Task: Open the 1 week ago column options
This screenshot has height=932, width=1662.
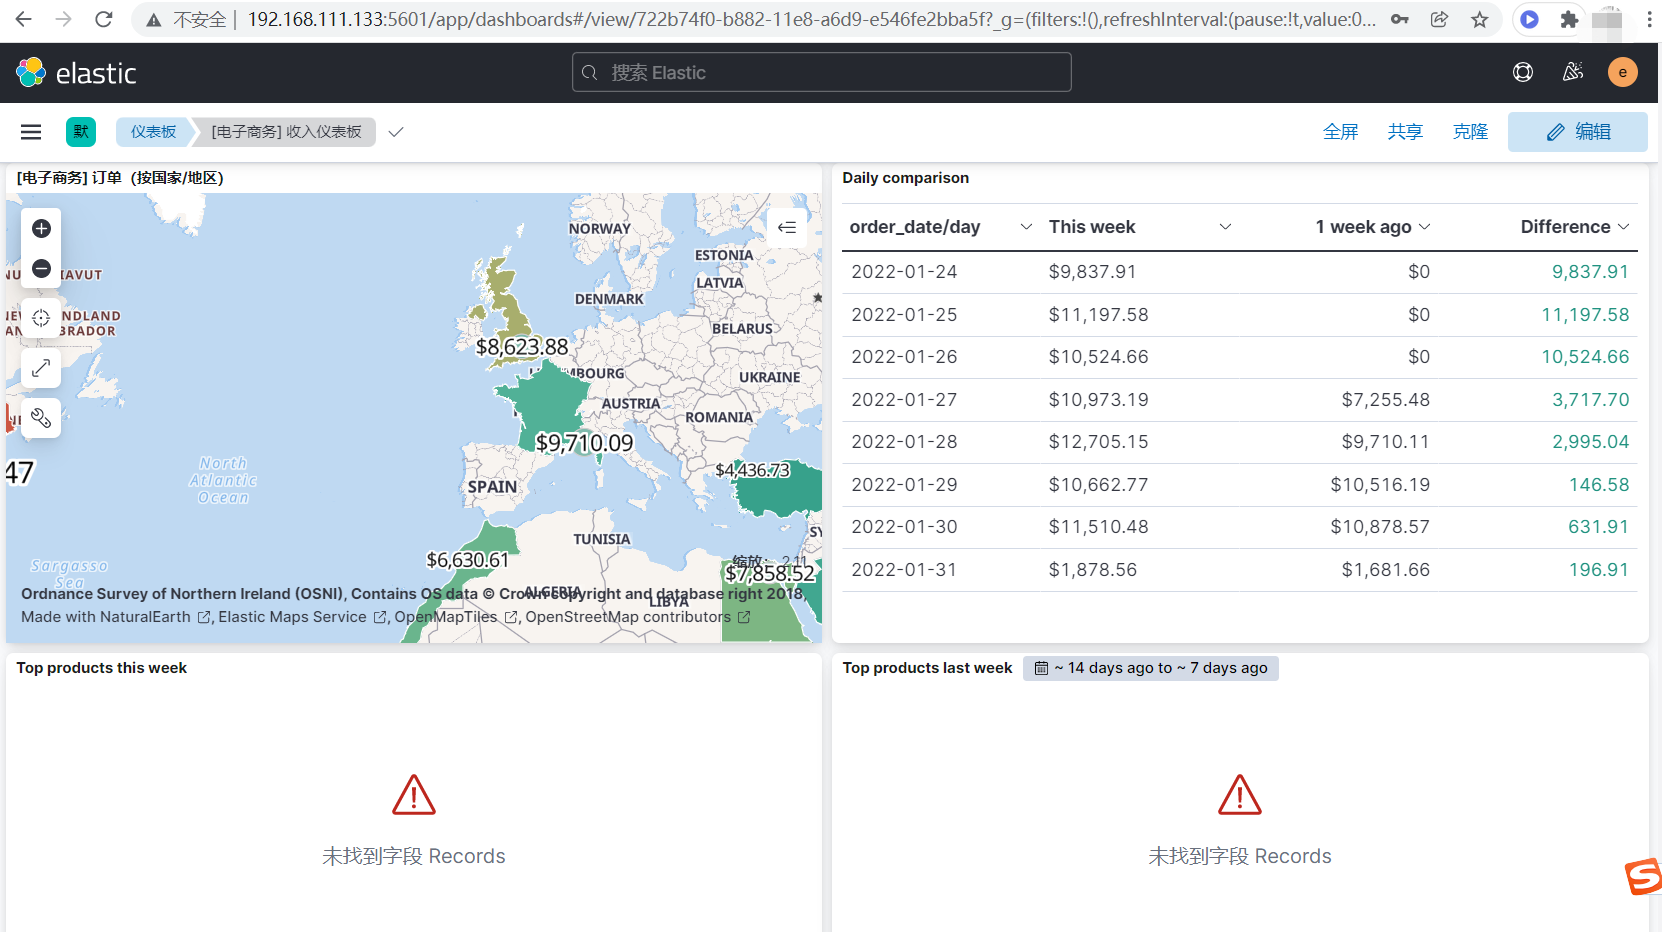Action: (x=1424, y=227)
